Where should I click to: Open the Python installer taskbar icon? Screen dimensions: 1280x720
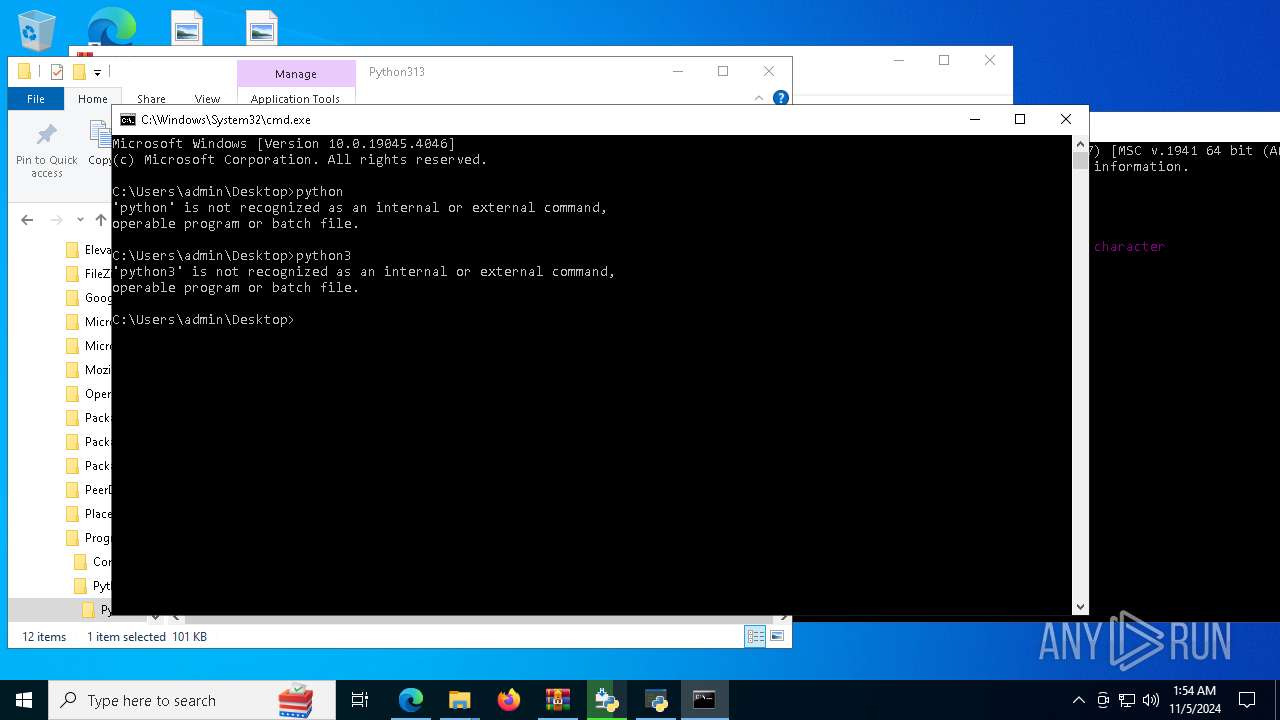click(607, 700)
